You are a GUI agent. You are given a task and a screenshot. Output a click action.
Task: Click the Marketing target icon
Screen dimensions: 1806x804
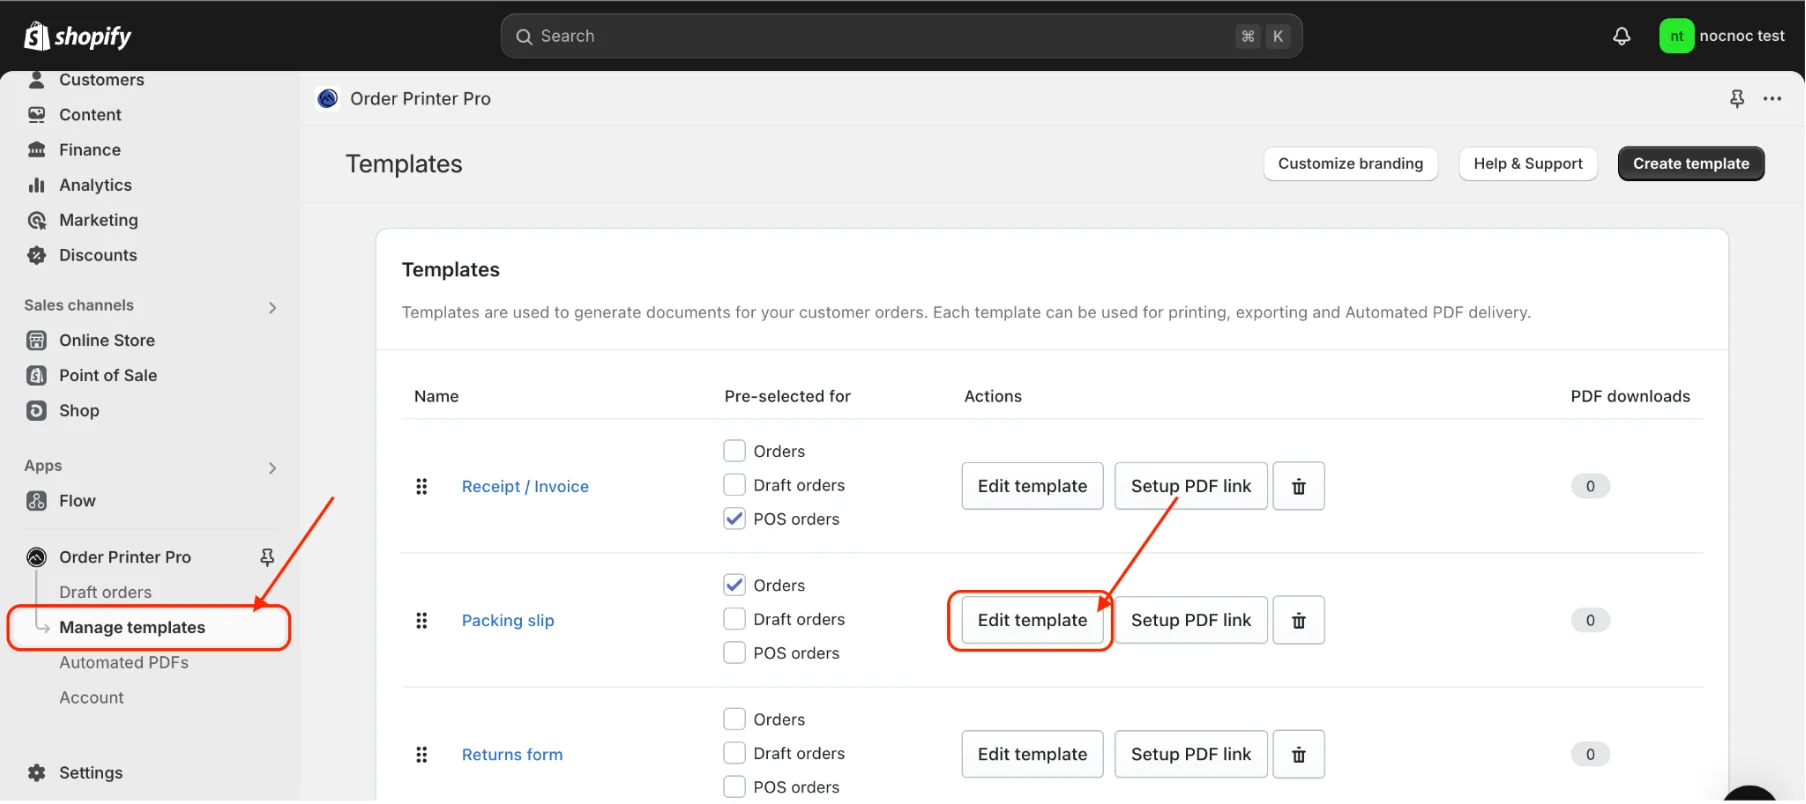[x=37, y=220]
